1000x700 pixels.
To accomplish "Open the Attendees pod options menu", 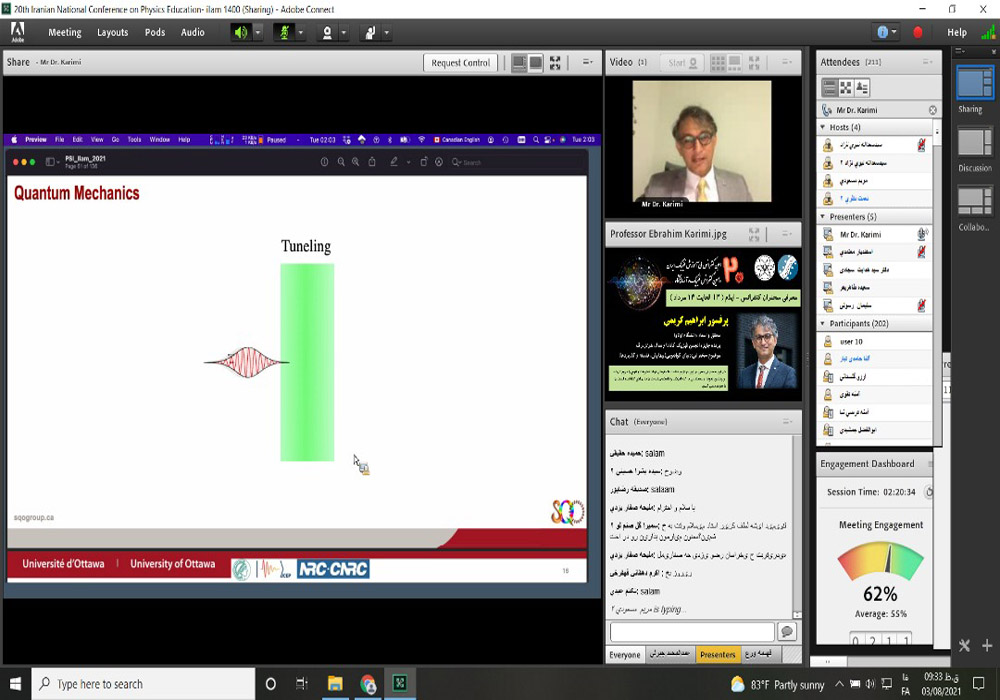I will click(x=931, y=62).
